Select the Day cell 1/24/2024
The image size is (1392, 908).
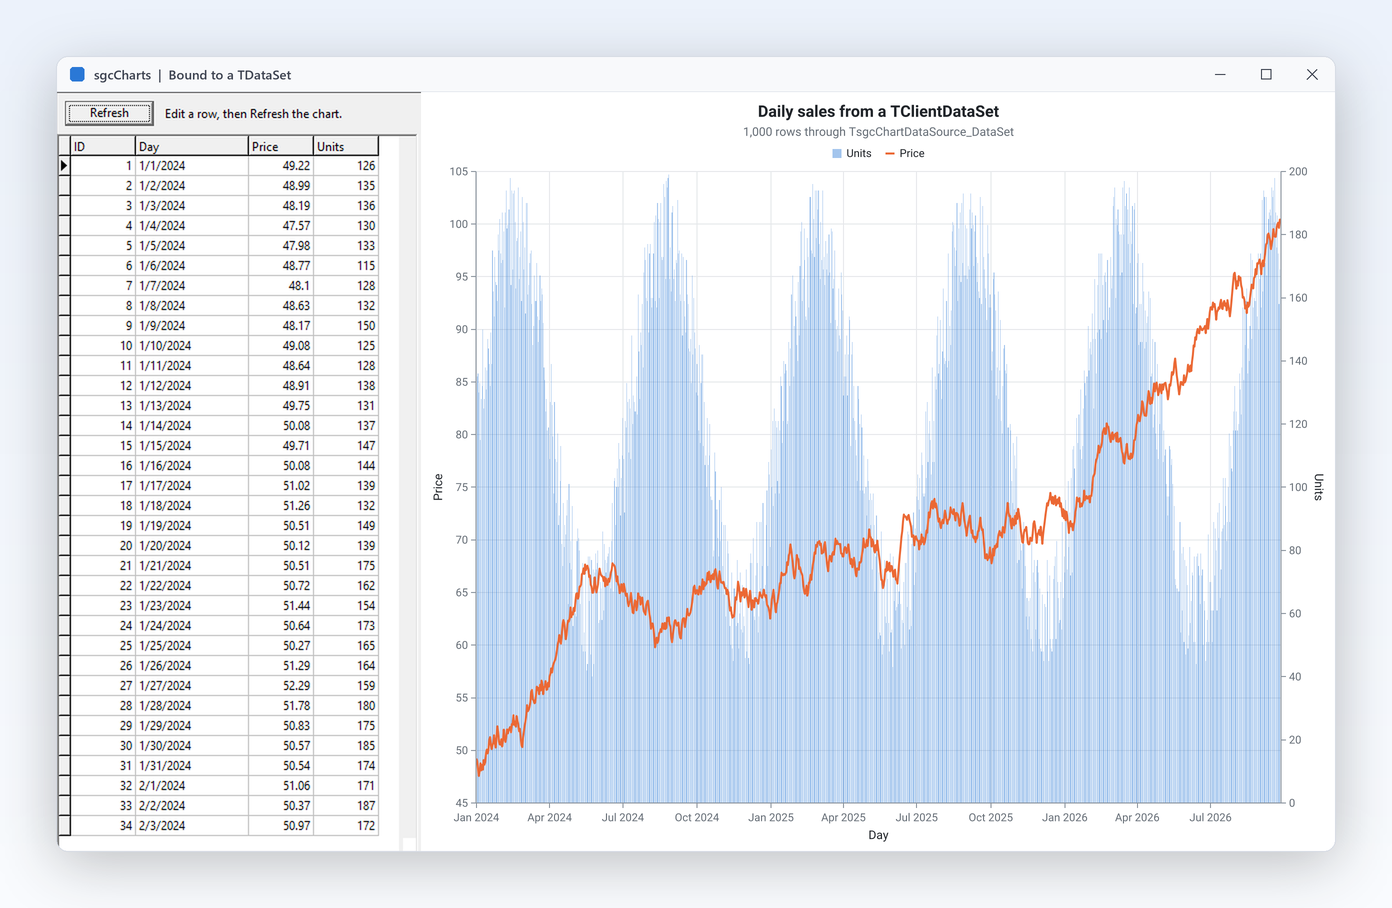coord(192,626)
